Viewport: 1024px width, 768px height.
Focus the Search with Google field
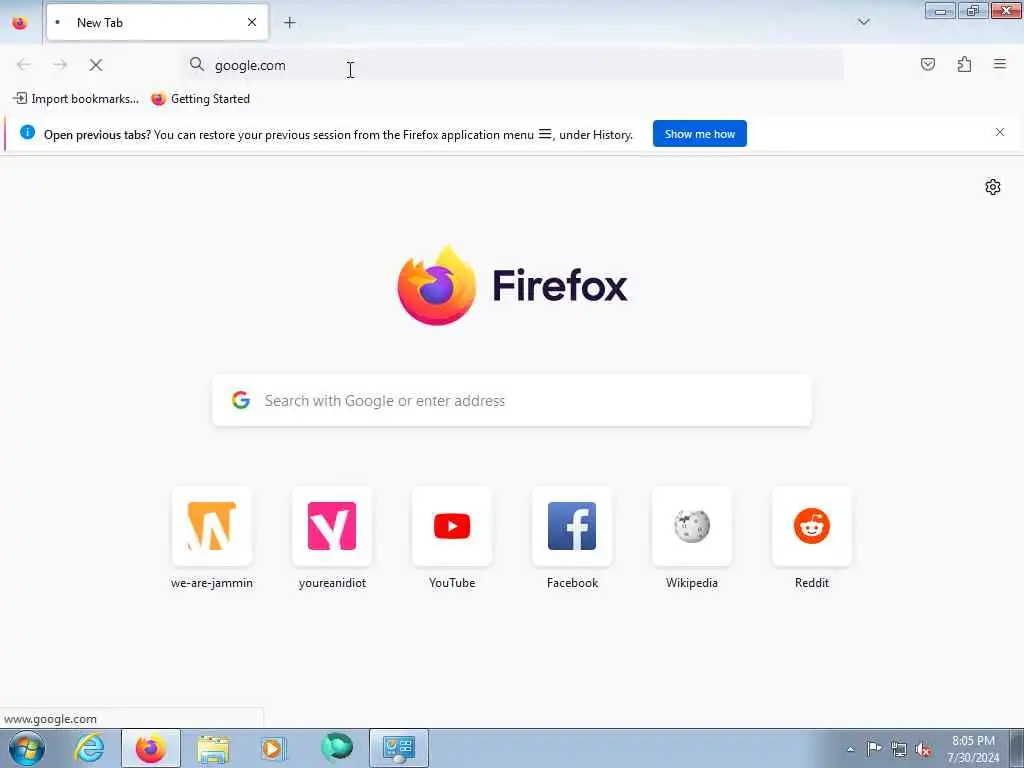pyautogui.click(x=512, y=400)
